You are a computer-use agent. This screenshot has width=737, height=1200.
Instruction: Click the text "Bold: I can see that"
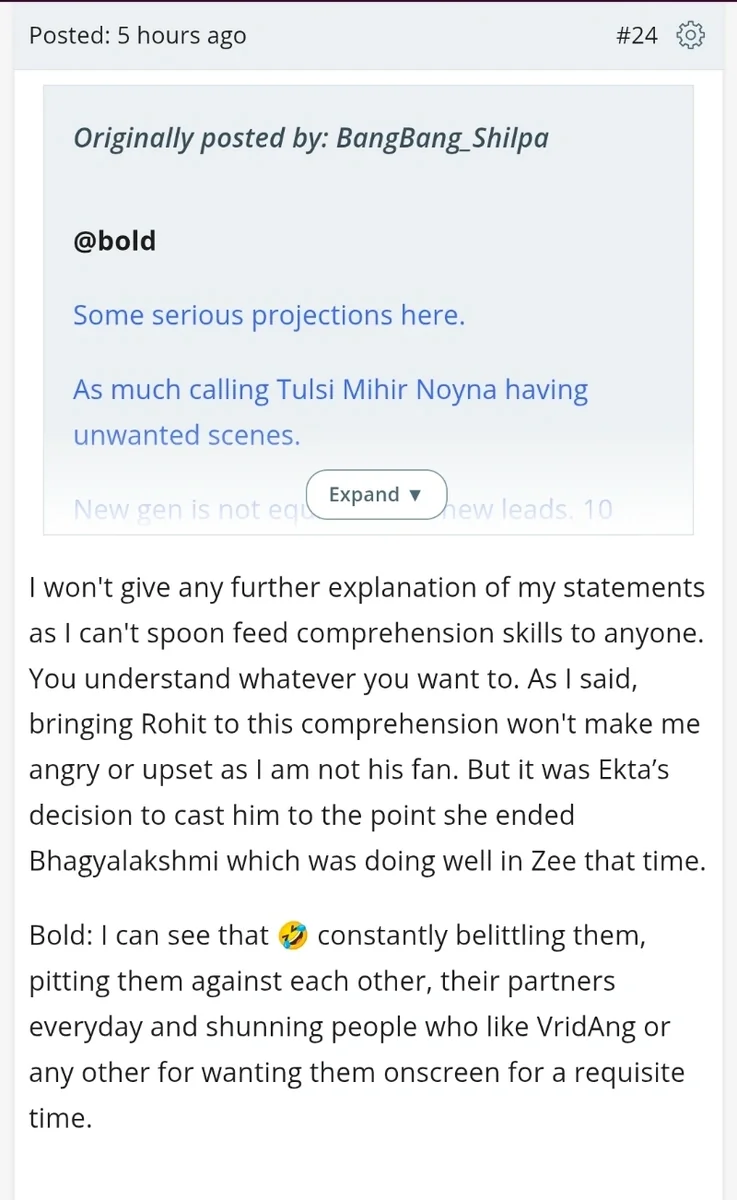click(149, 936)
